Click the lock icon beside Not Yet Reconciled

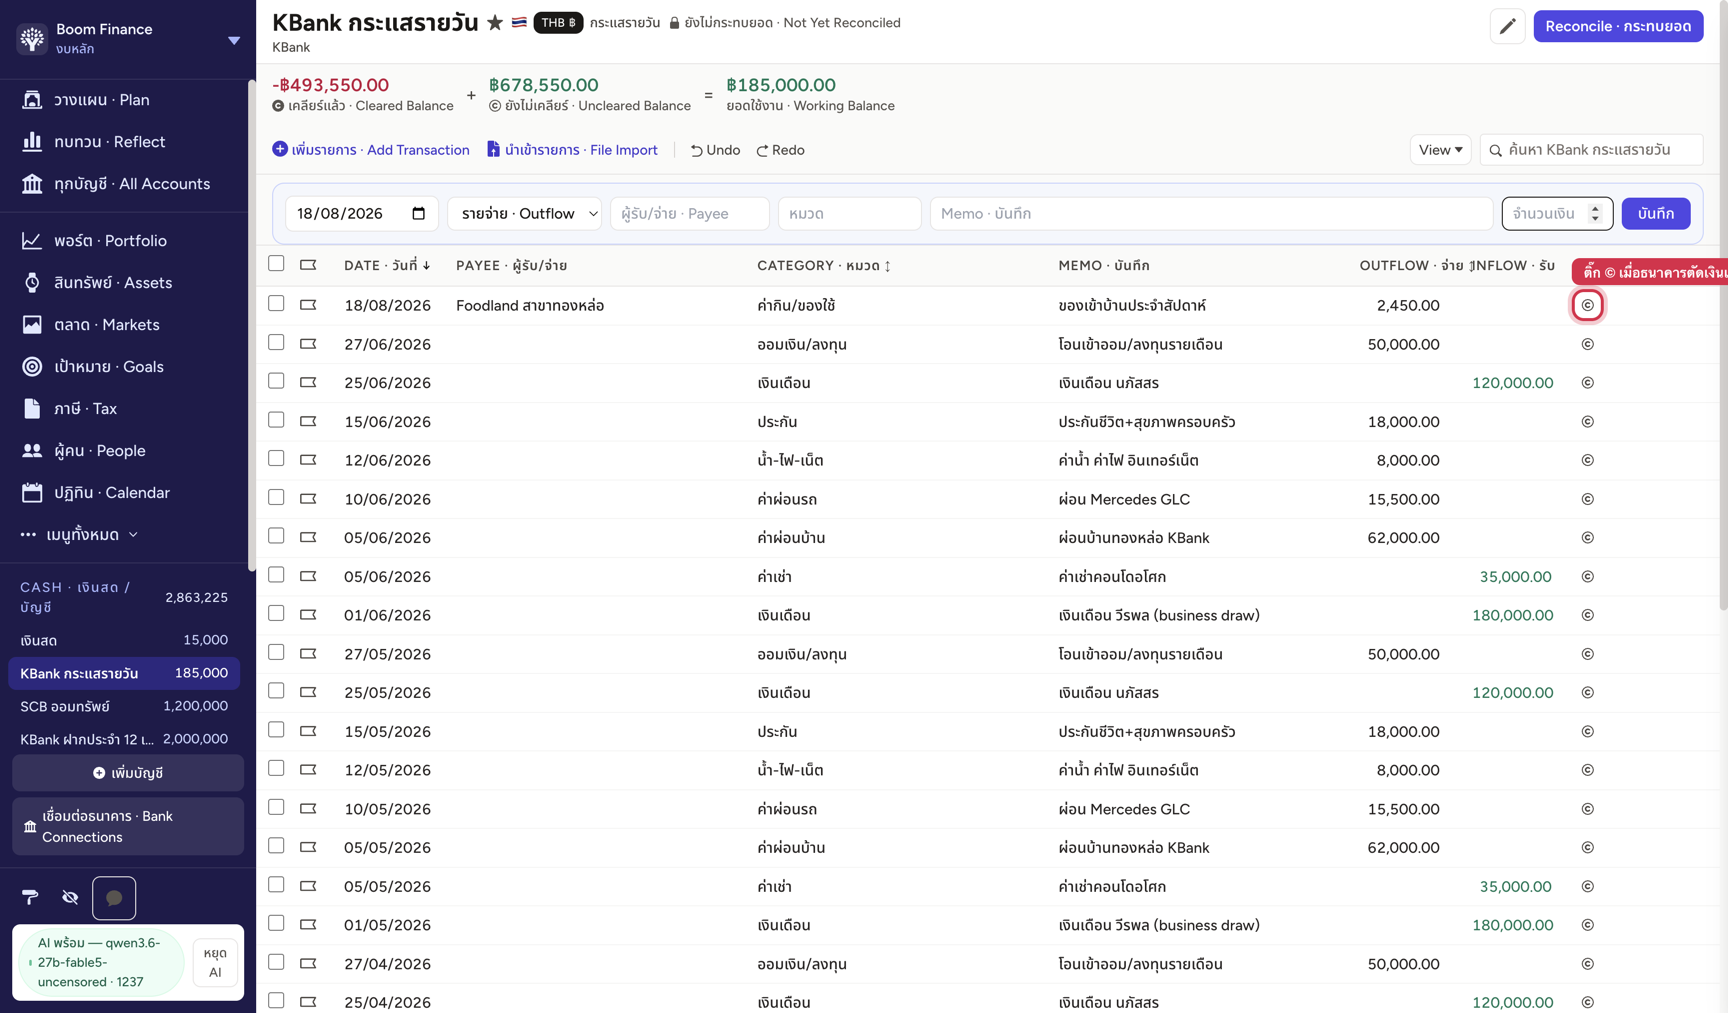(x=674, y=23)
